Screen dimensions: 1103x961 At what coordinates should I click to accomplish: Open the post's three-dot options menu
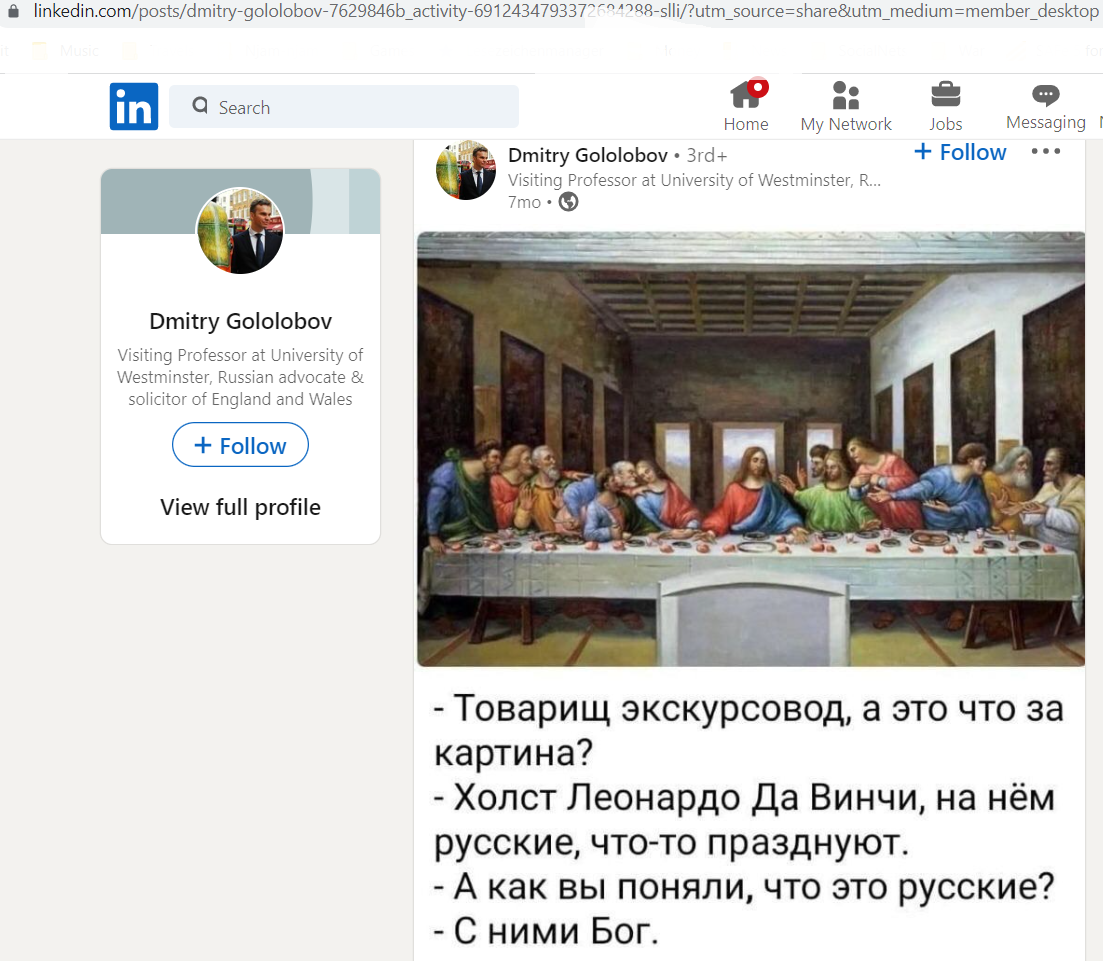point(1046,151)
